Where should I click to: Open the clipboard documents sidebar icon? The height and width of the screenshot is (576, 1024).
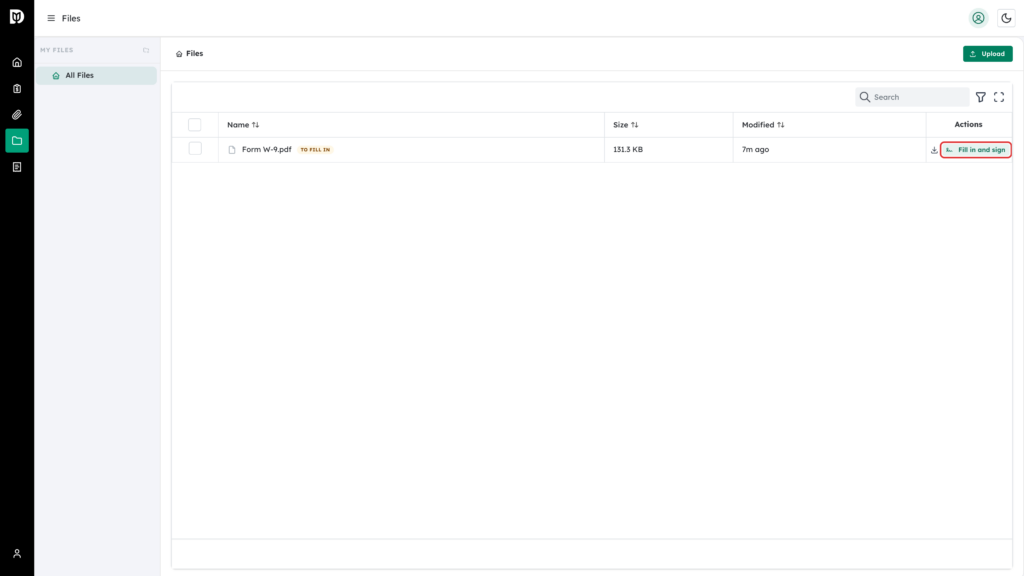[x=17, y=89]
